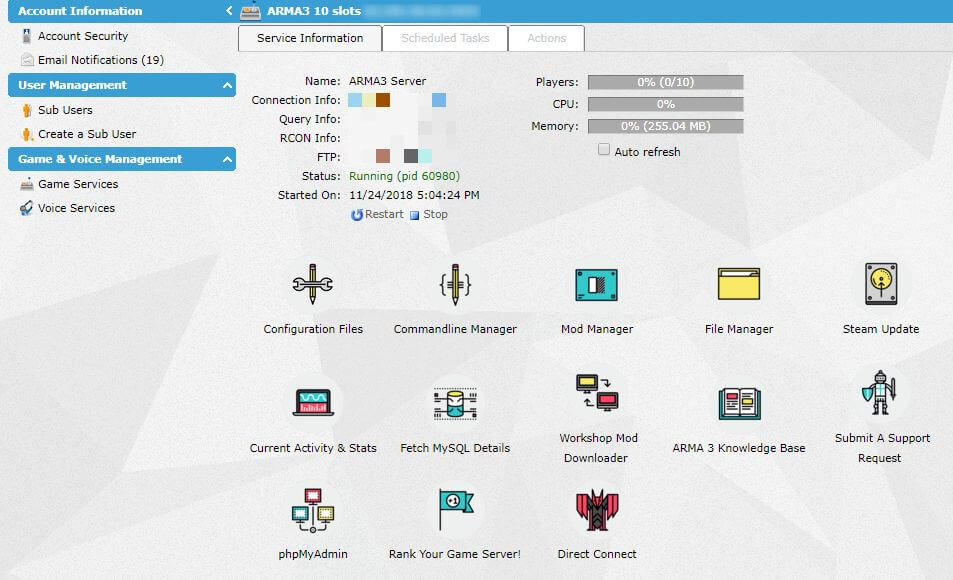Collapse the User Management section

pos(227,86)
